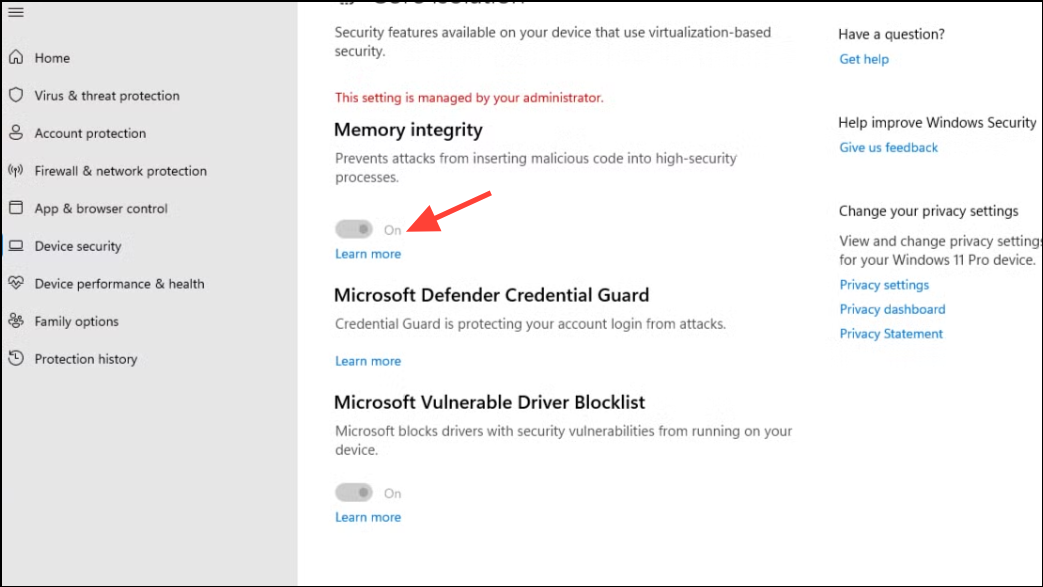Viewport: 1043px width, 587px height.
Task: Open Learn more under Memory integrity
Action: click(x=368, y=254)
